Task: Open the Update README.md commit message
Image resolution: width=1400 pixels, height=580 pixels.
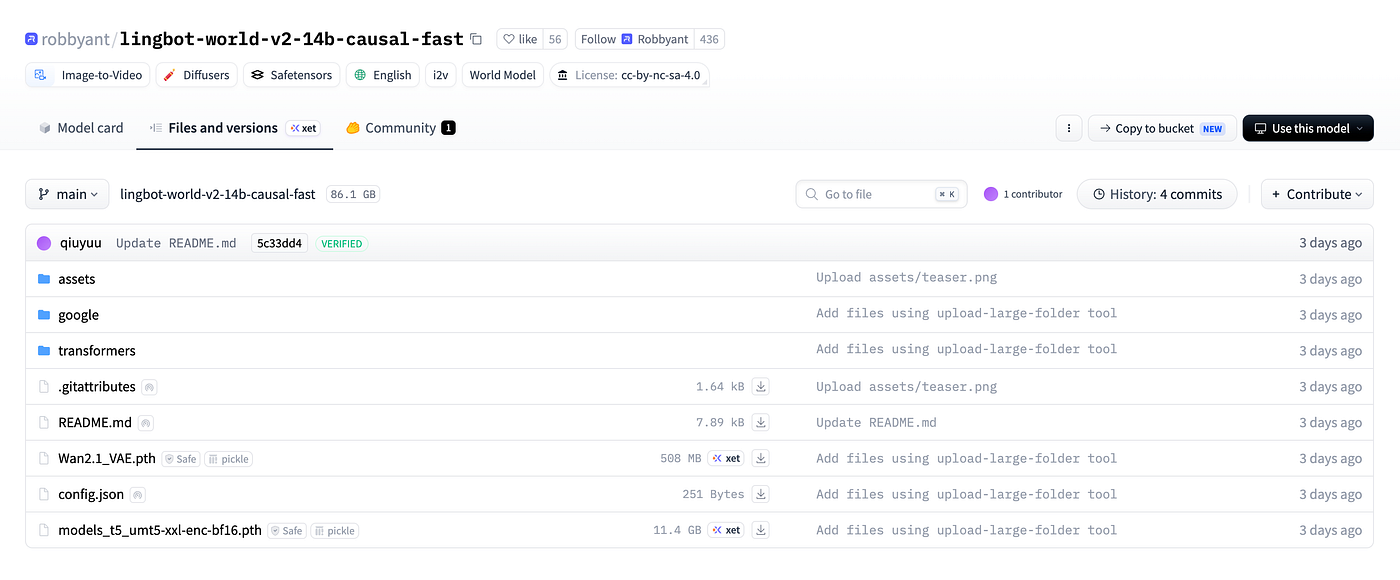Action: (x=176, y=243)
